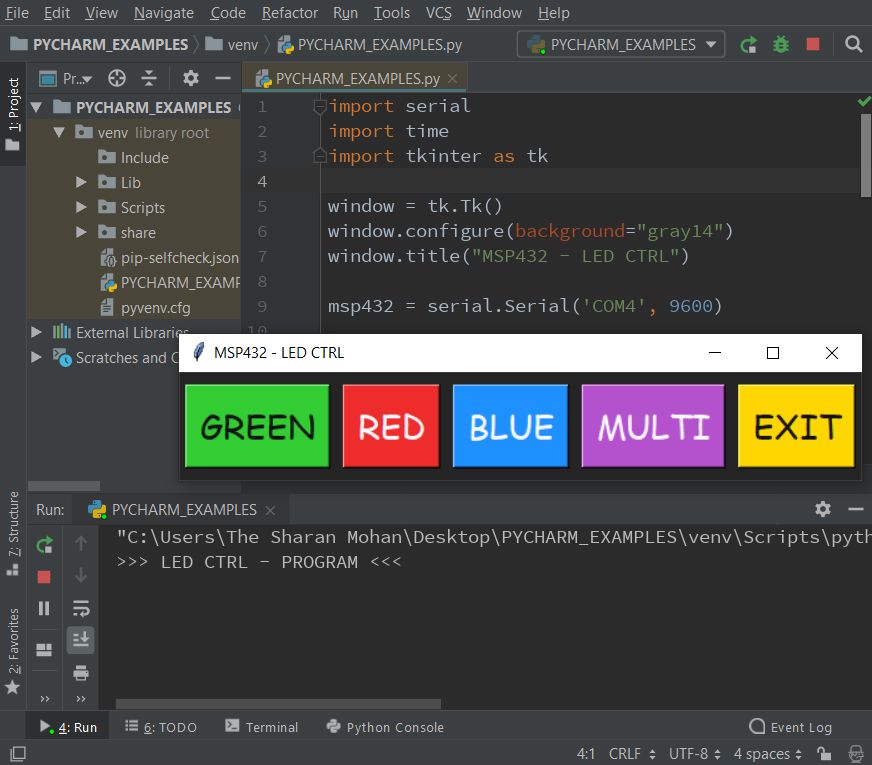Click restore layout icon in Run panel
Screen dimensions: 872x765
[44, 650]
